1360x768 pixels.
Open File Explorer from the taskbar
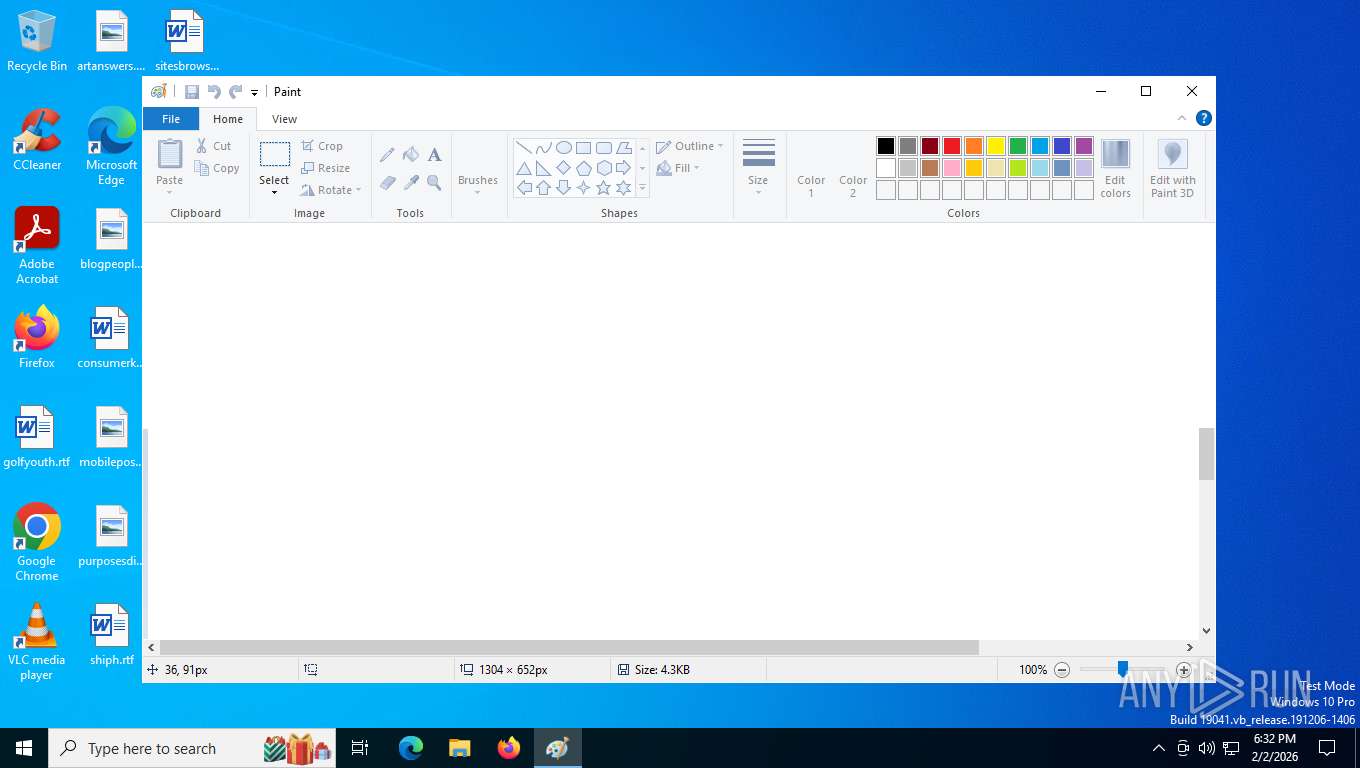coord(460,748)
